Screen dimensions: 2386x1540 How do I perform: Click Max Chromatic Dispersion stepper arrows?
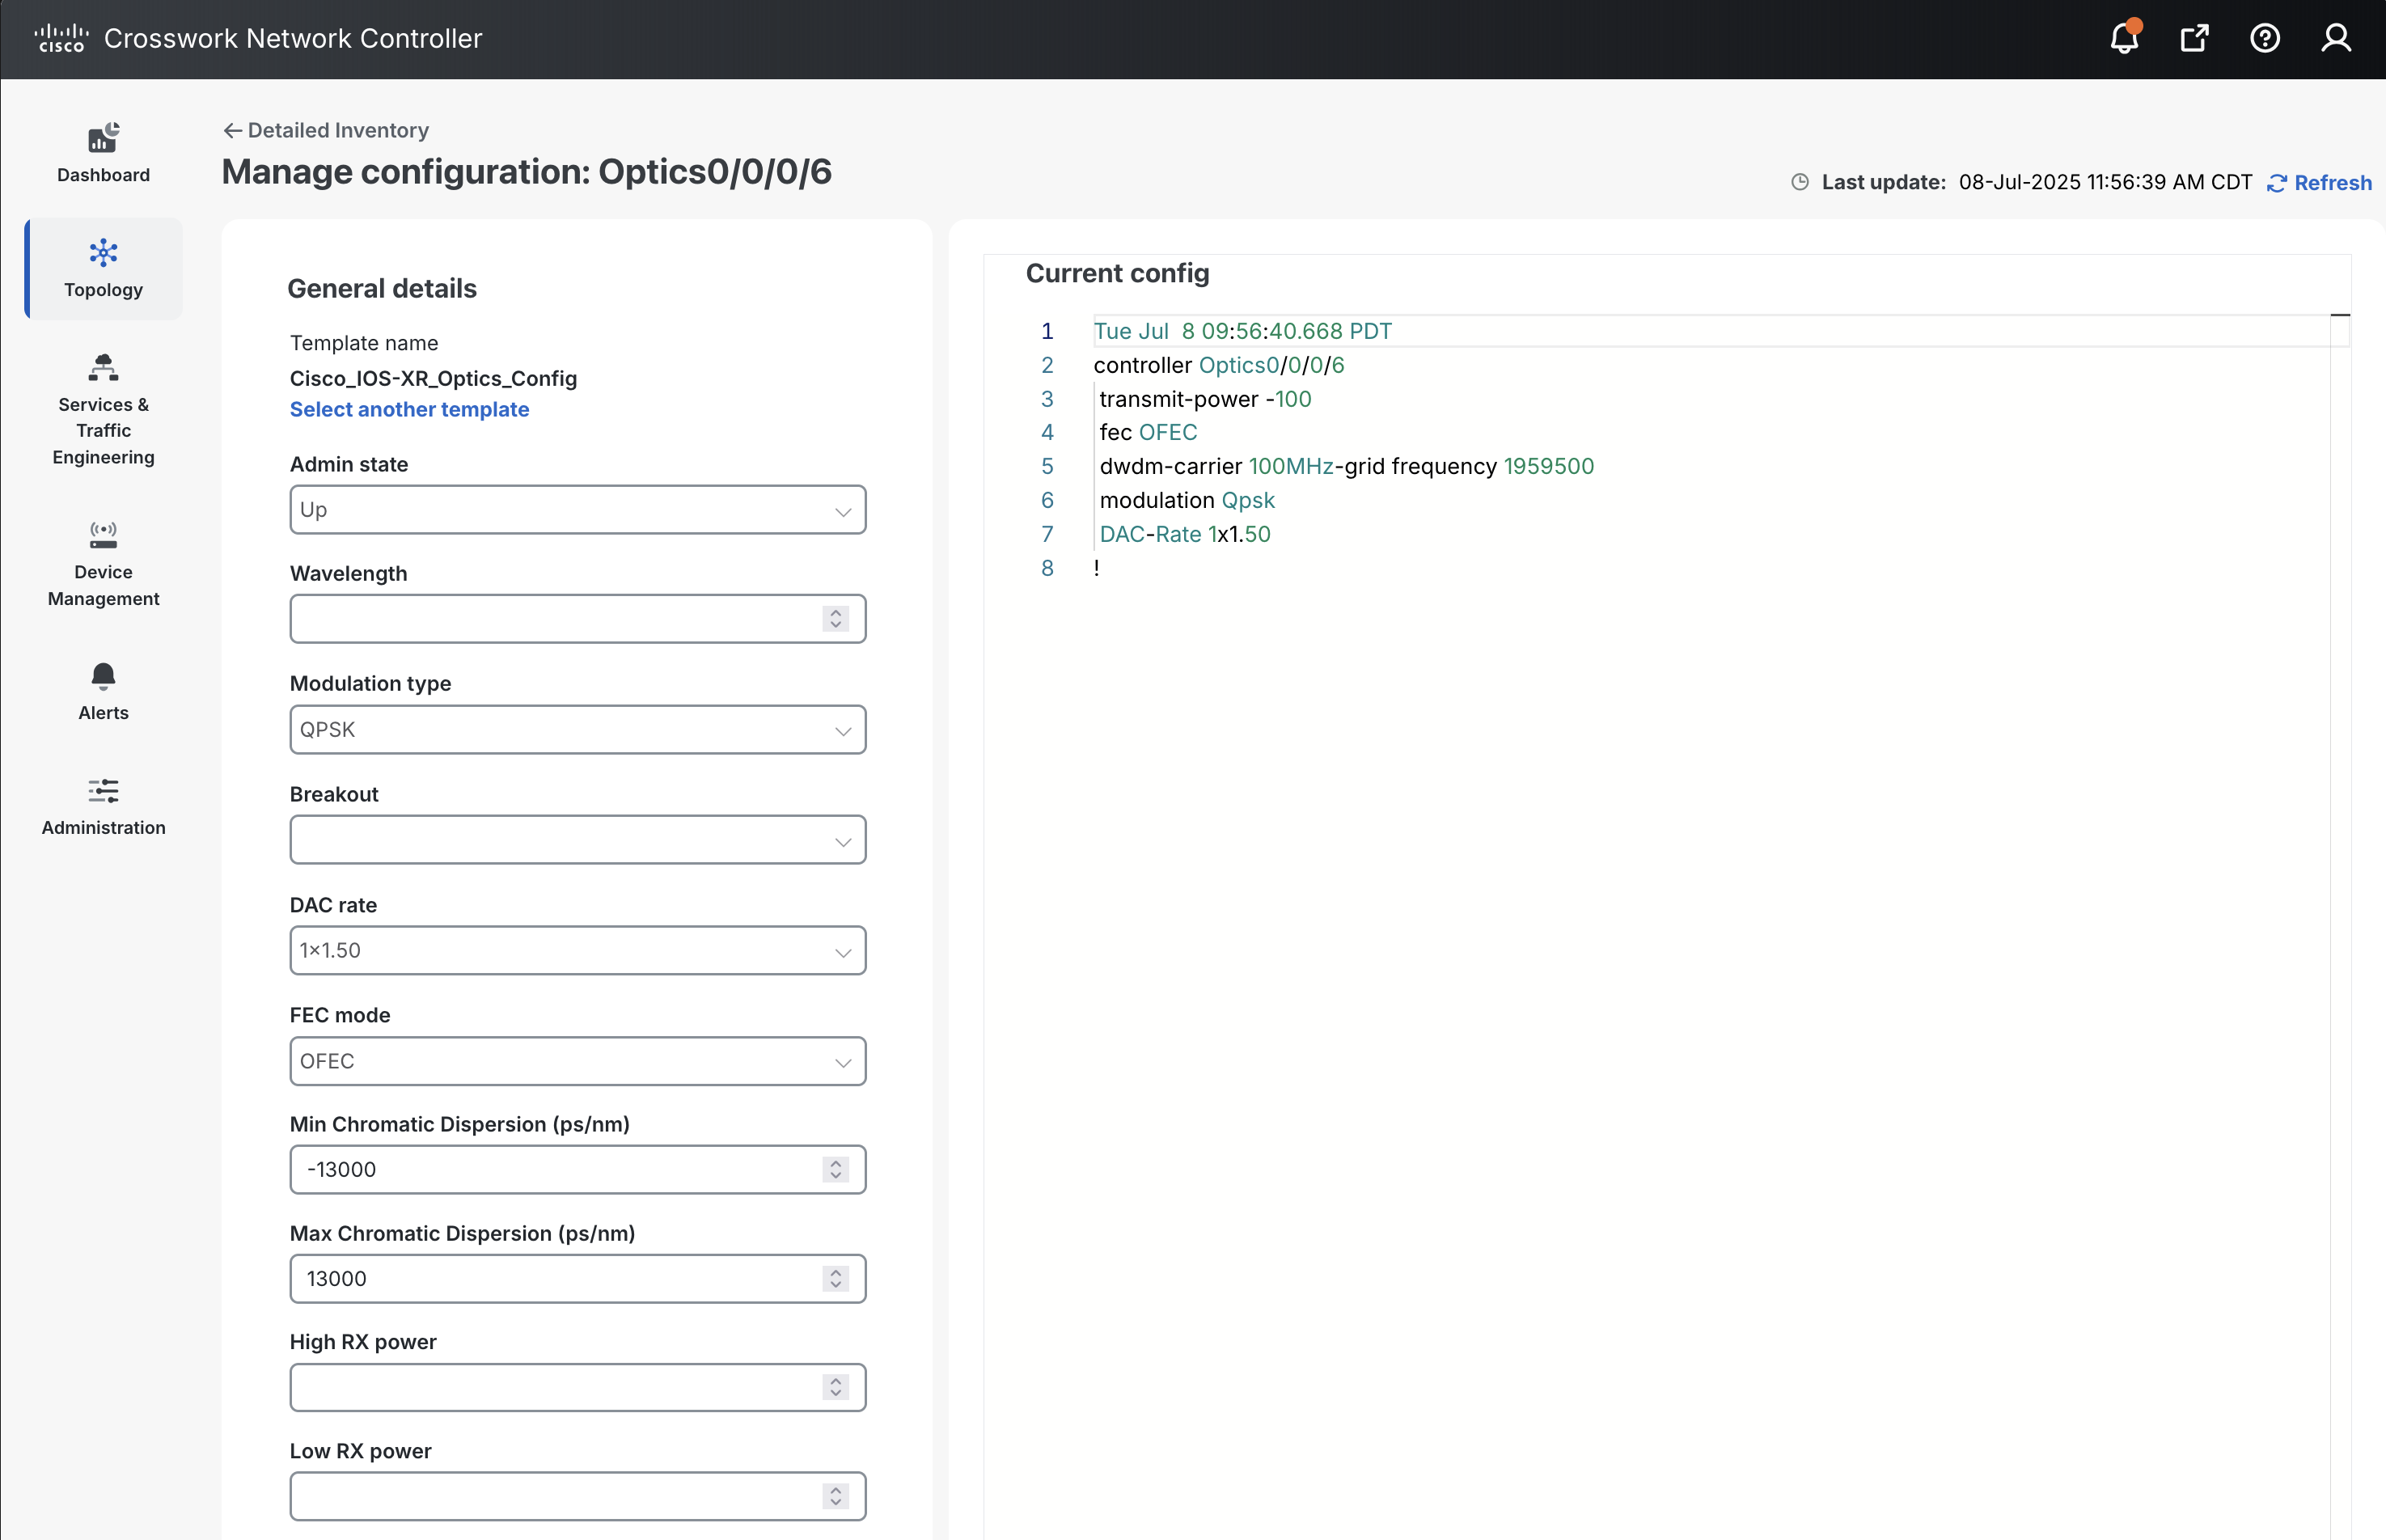click(836, 1278)
